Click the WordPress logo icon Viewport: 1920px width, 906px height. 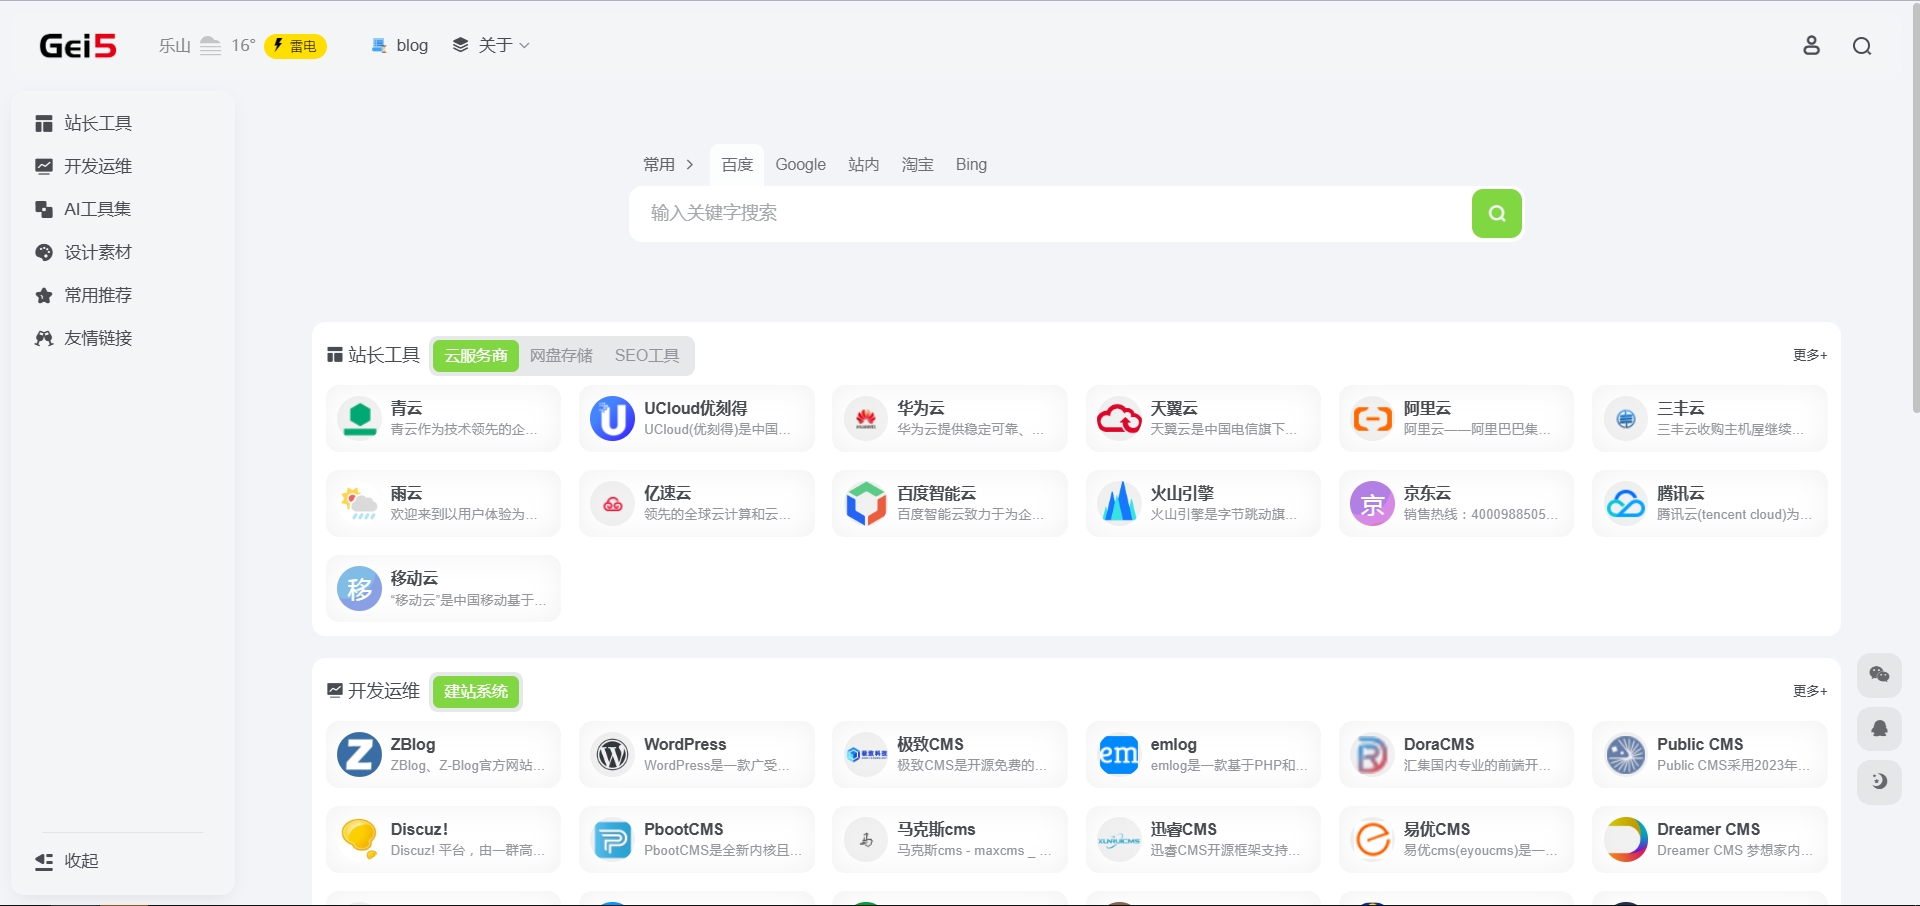[612, 754]
